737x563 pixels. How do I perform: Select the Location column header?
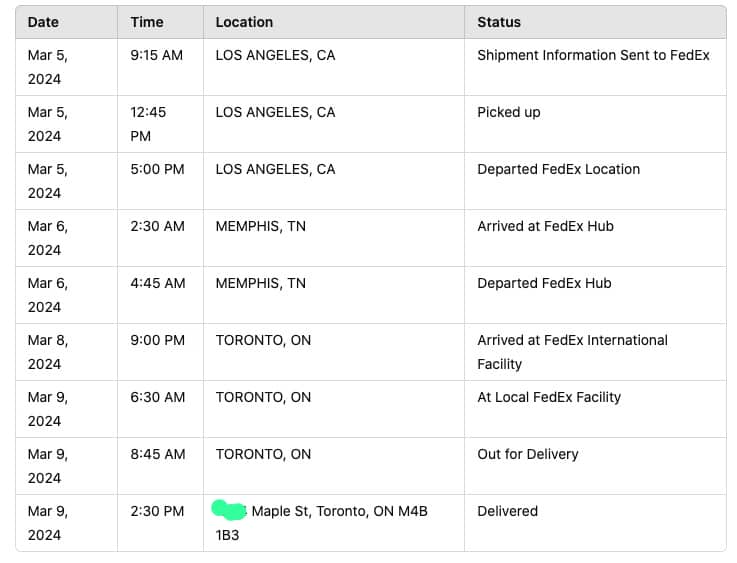click(244, 22)
